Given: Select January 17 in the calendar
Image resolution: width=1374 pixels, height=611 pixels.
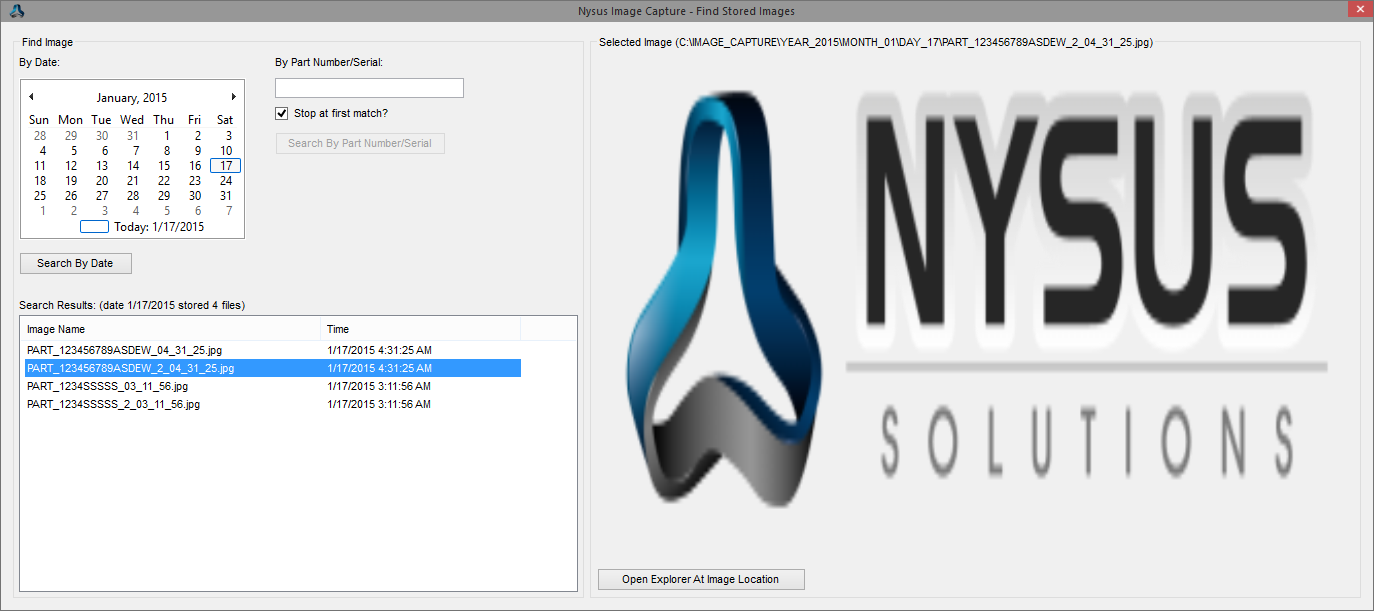Looking at the screenshot, I should pos(226,166).
